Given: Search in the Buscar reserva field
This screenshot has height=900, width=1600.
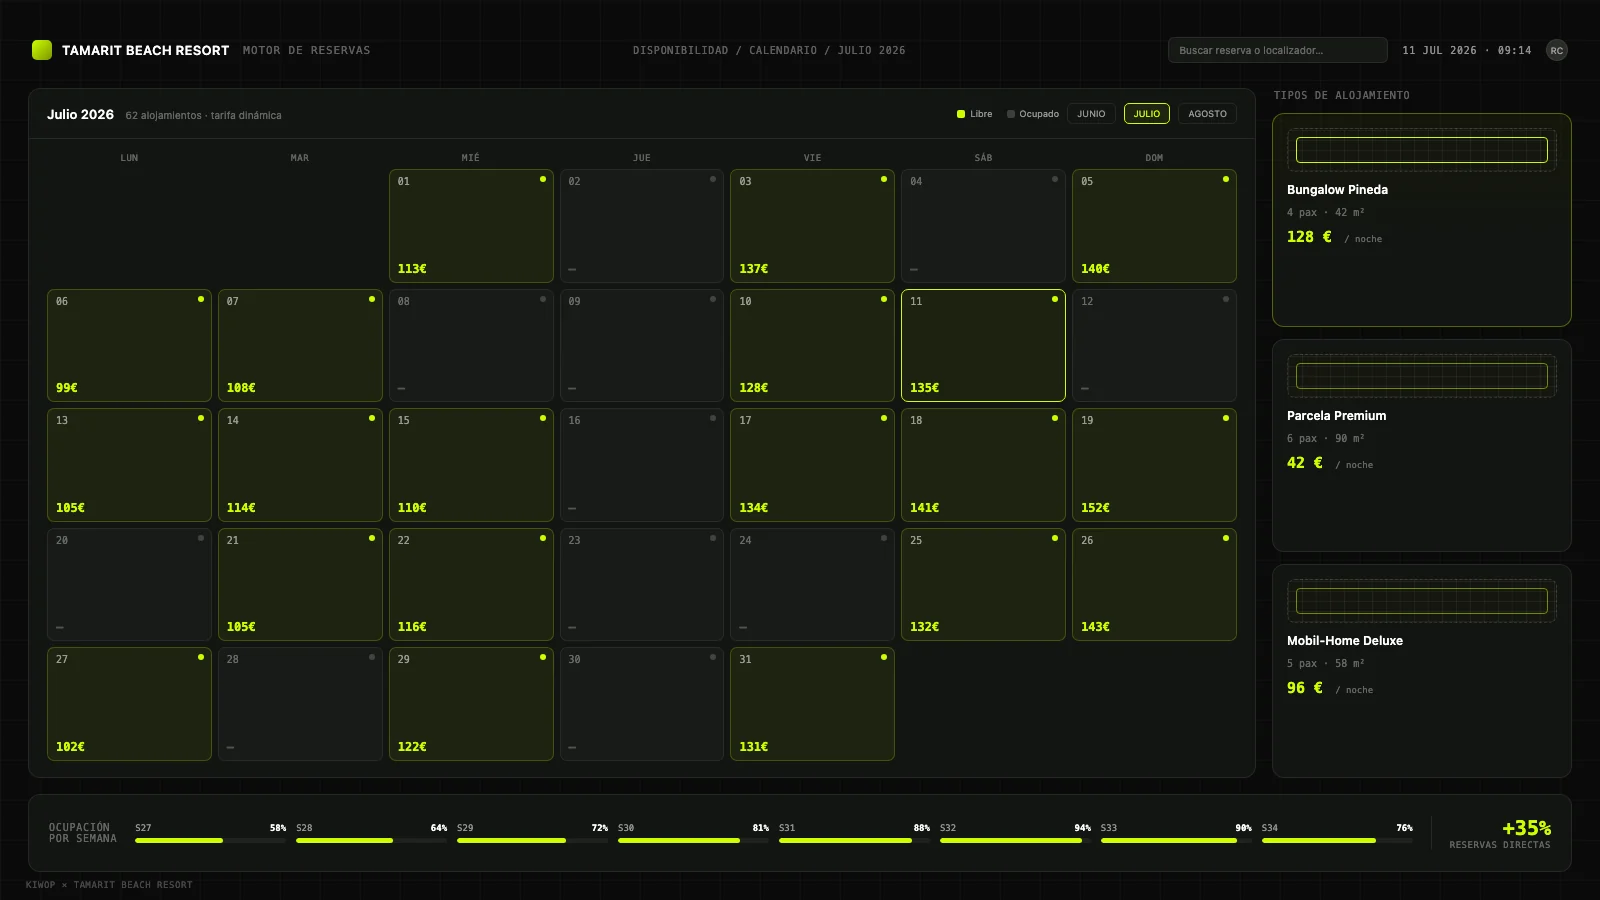Looking at the screenshot, I should 1277,50.
